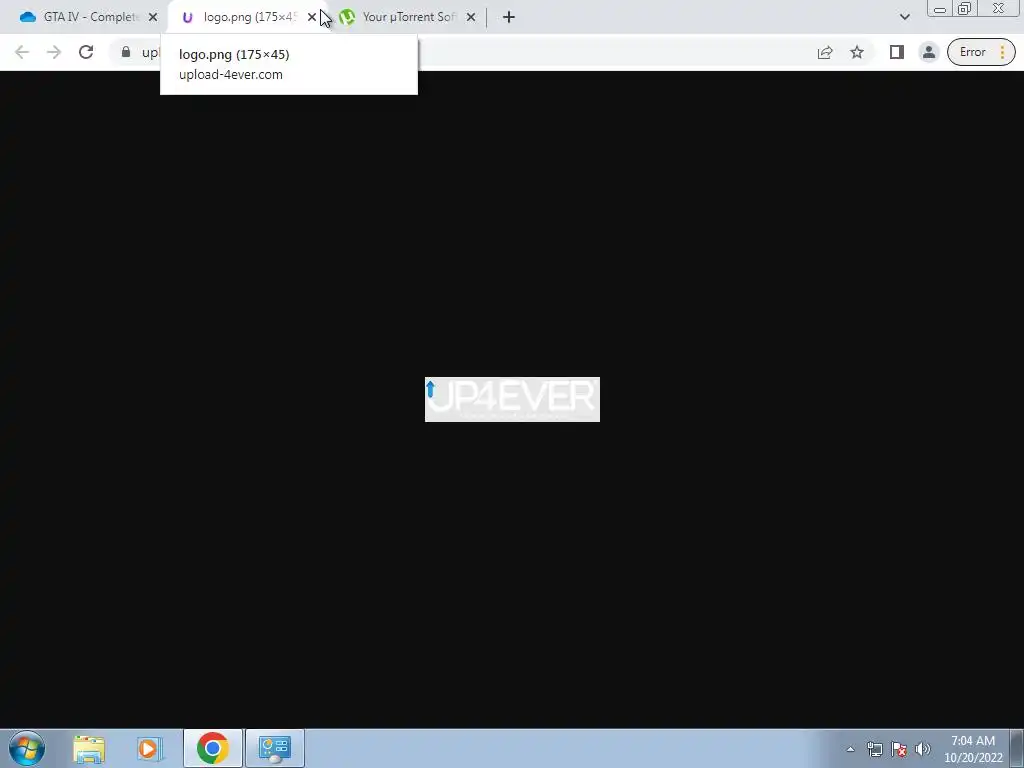The image size is (1024, 768).
Task: Bookmark this page with the star
Action: pos(857,52)
